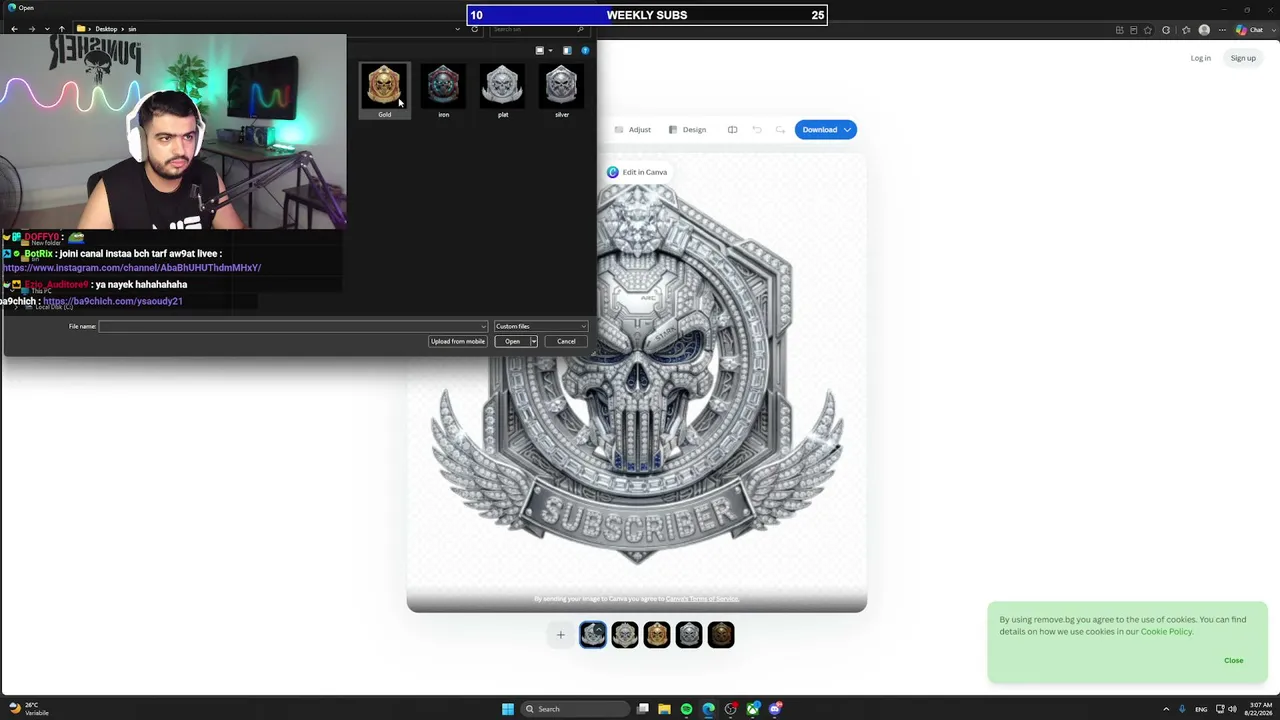
Task: Open the taskbar clock and date
Action: tap(1258, 709)
